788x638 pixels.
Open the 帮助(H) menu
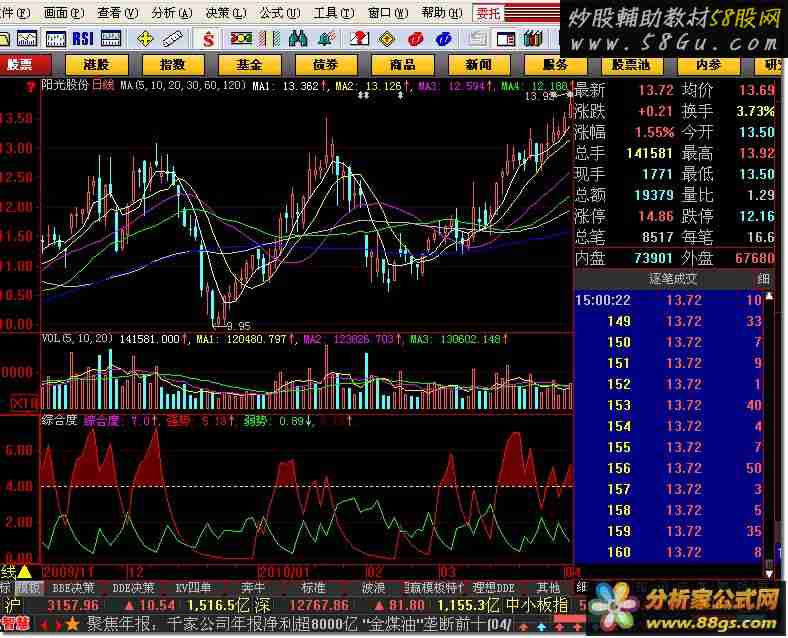pyautogui.click(x=441, y=13)
